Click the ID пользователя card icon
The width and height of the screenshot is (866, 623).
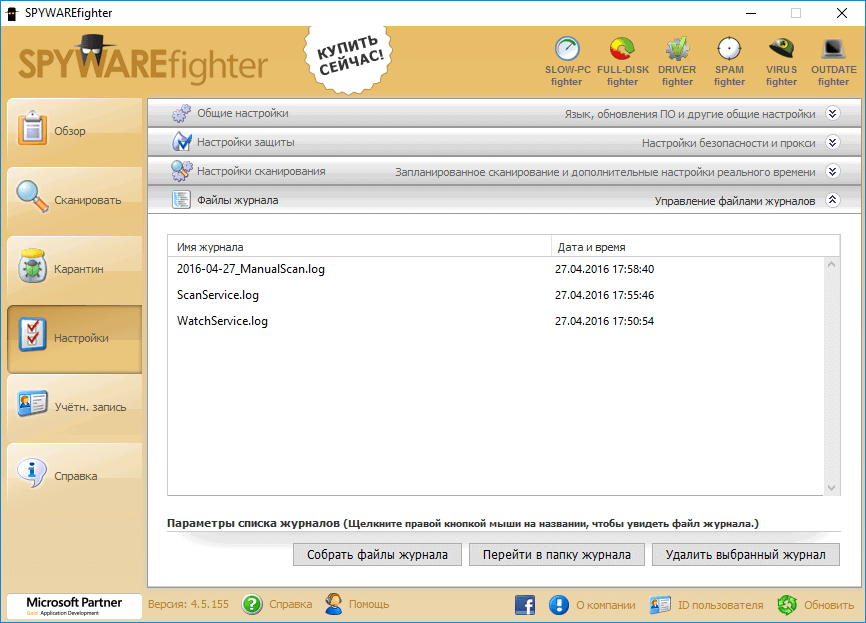click(660, 605)
